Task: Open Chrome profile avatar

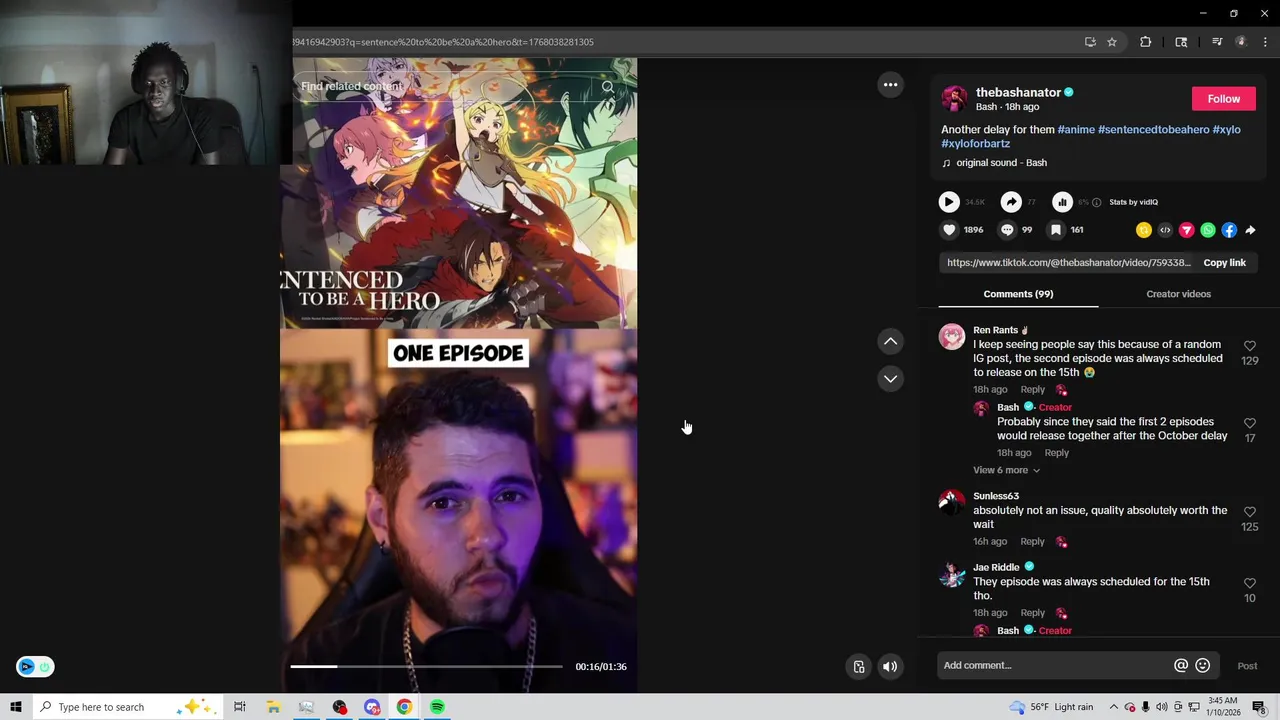Action: (1241, 42)
